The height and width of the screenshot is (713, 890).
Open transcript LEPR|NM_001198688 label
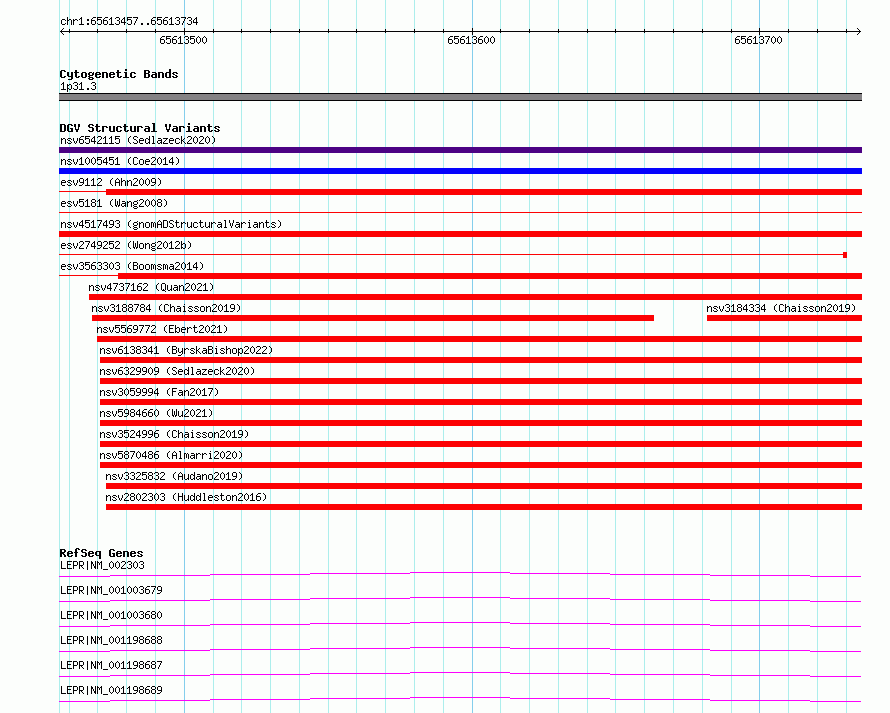tap(111, 640)
